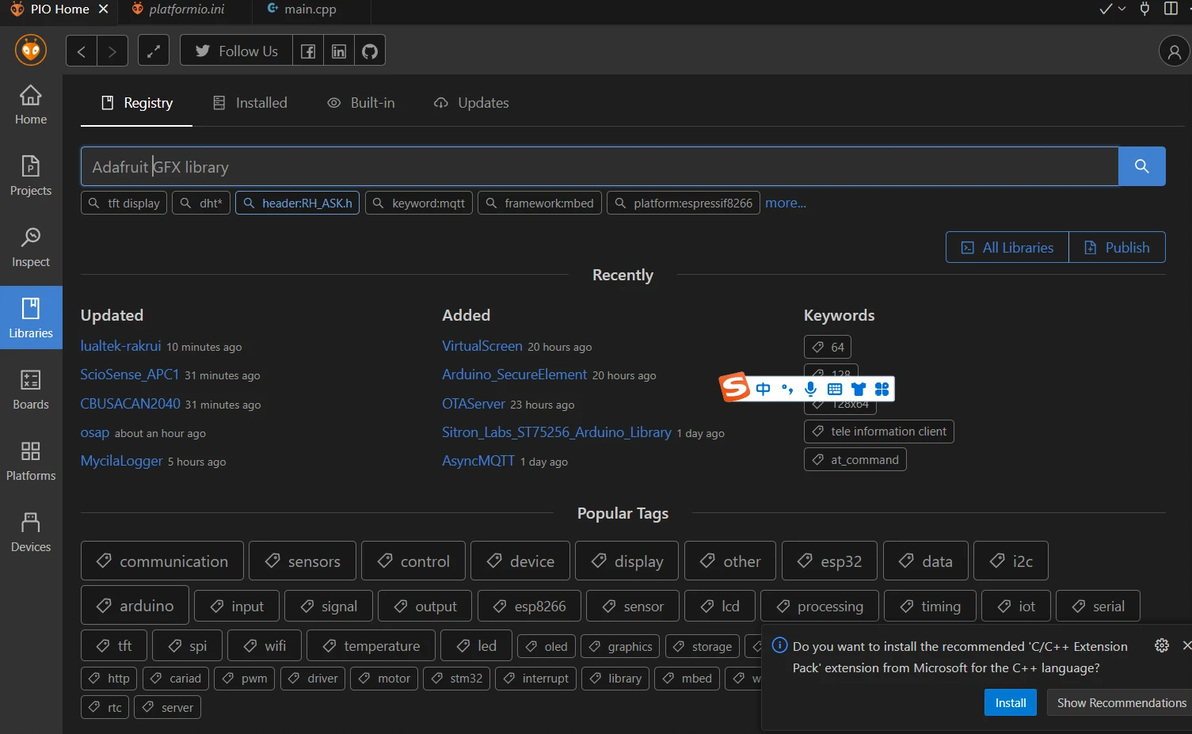Open the VirtualScreen library link
1192x734 pixels.
point(482,346)
